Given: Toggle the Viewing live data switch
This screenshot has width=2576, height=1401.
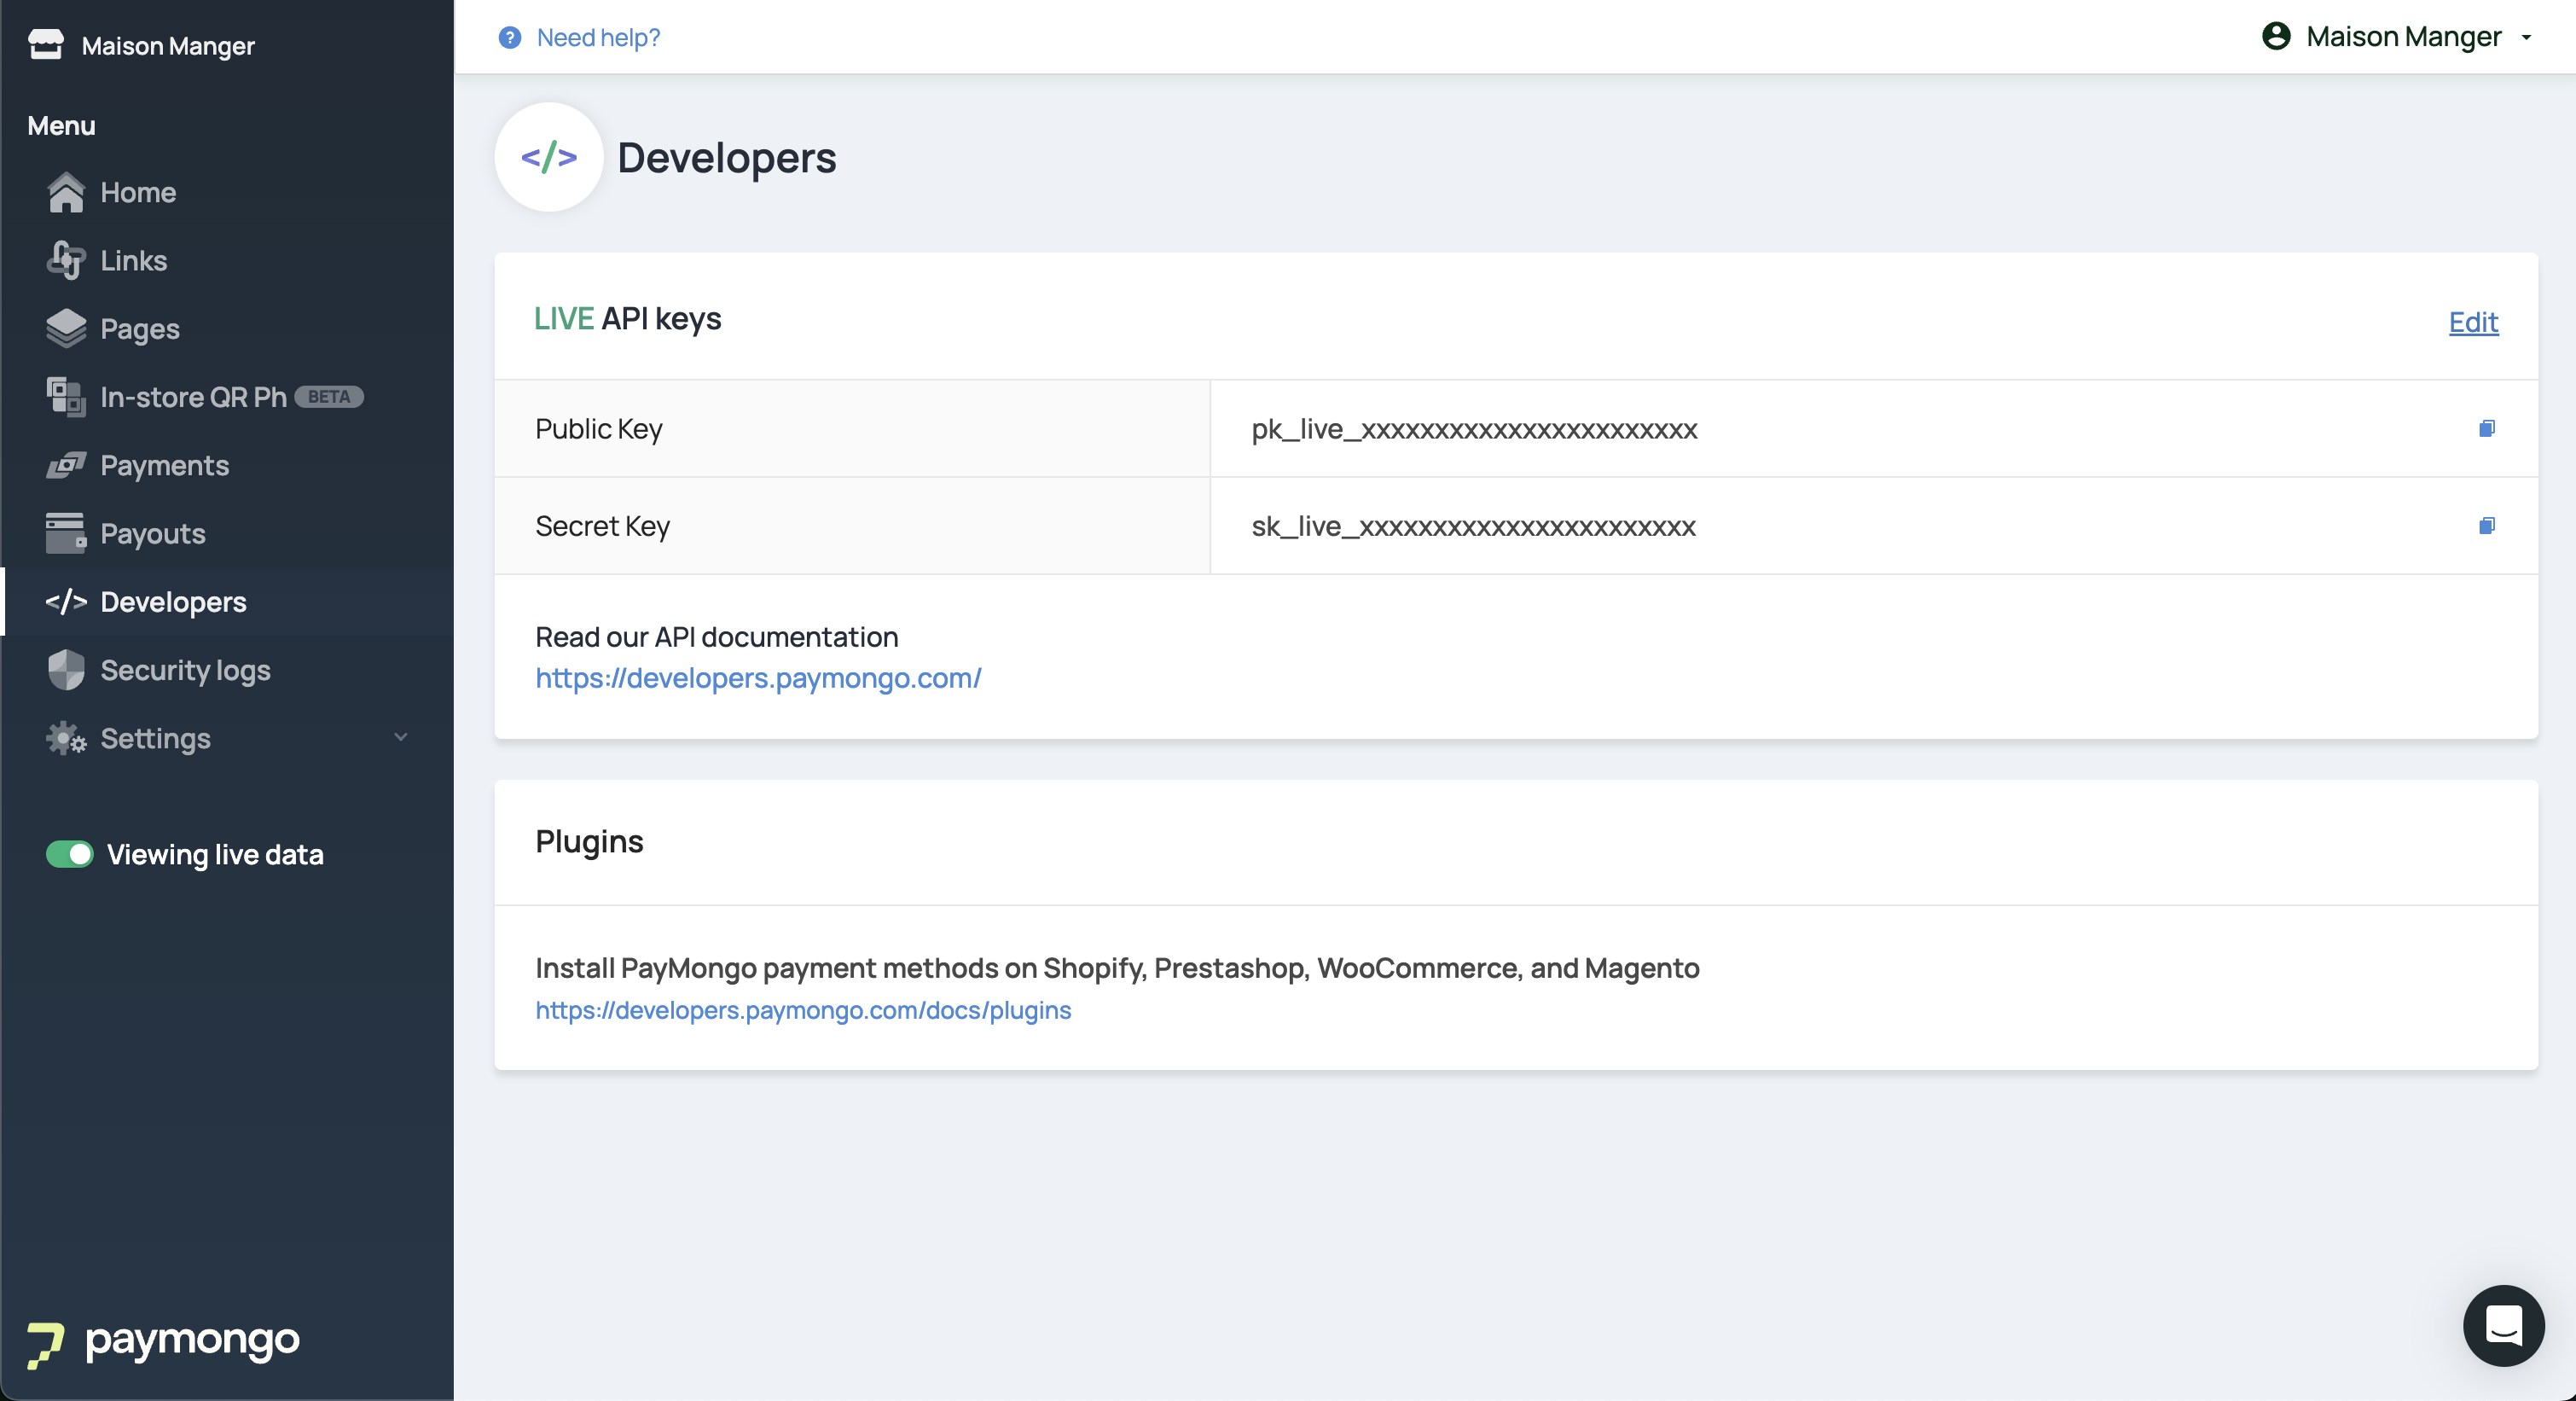Looking at the screenshot, I should pos(70,854).
